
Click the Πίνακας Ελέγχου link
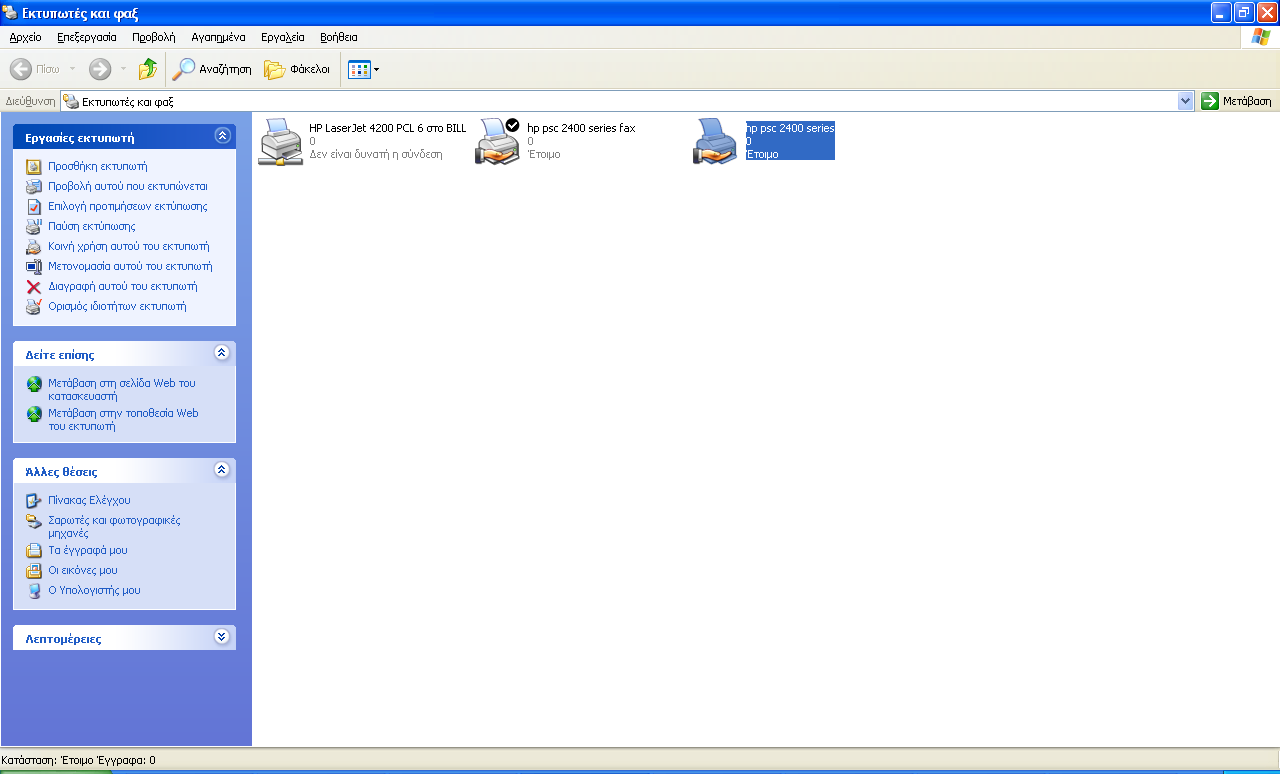point(89,500)
